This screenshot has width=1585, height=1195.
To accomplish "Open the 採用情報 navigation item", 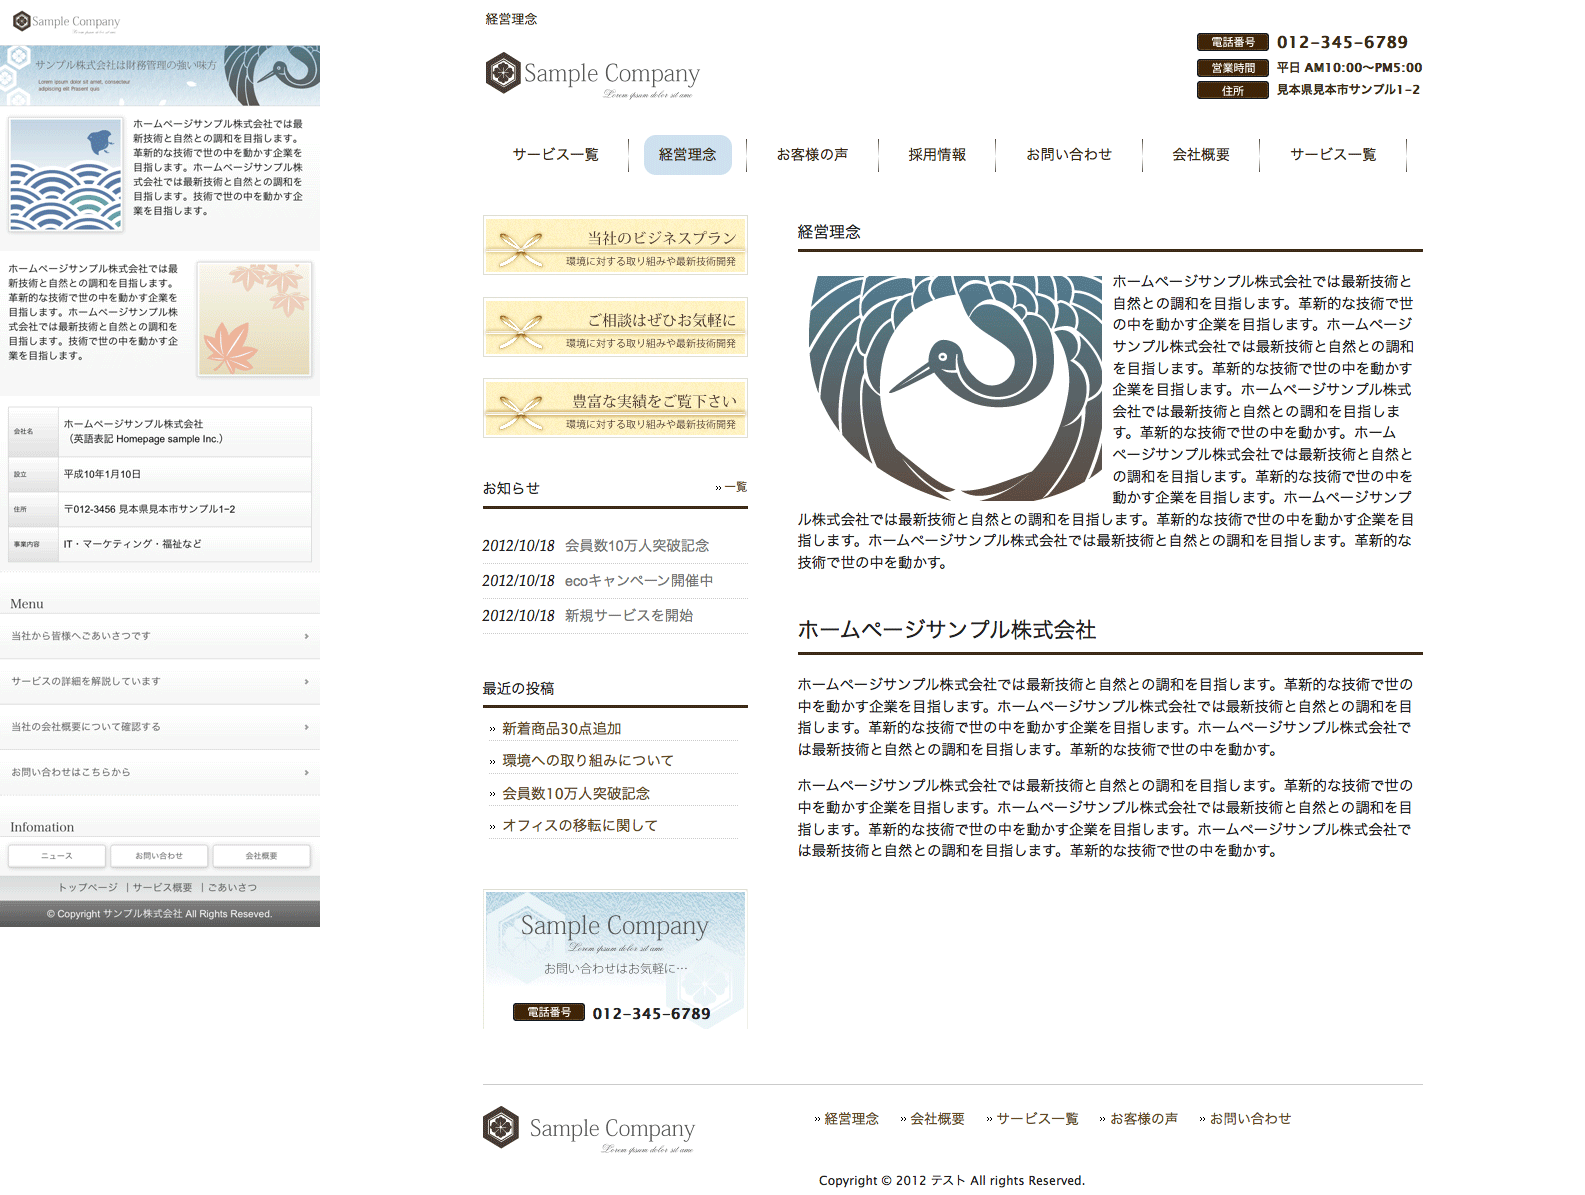I will coord(937,155).
